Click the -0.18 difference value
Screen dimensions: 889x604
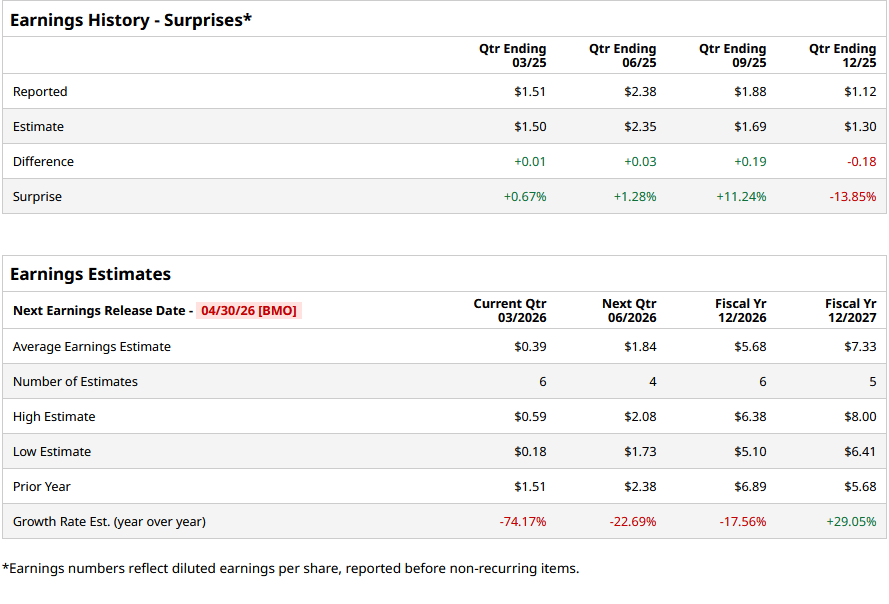click(861, 162)
